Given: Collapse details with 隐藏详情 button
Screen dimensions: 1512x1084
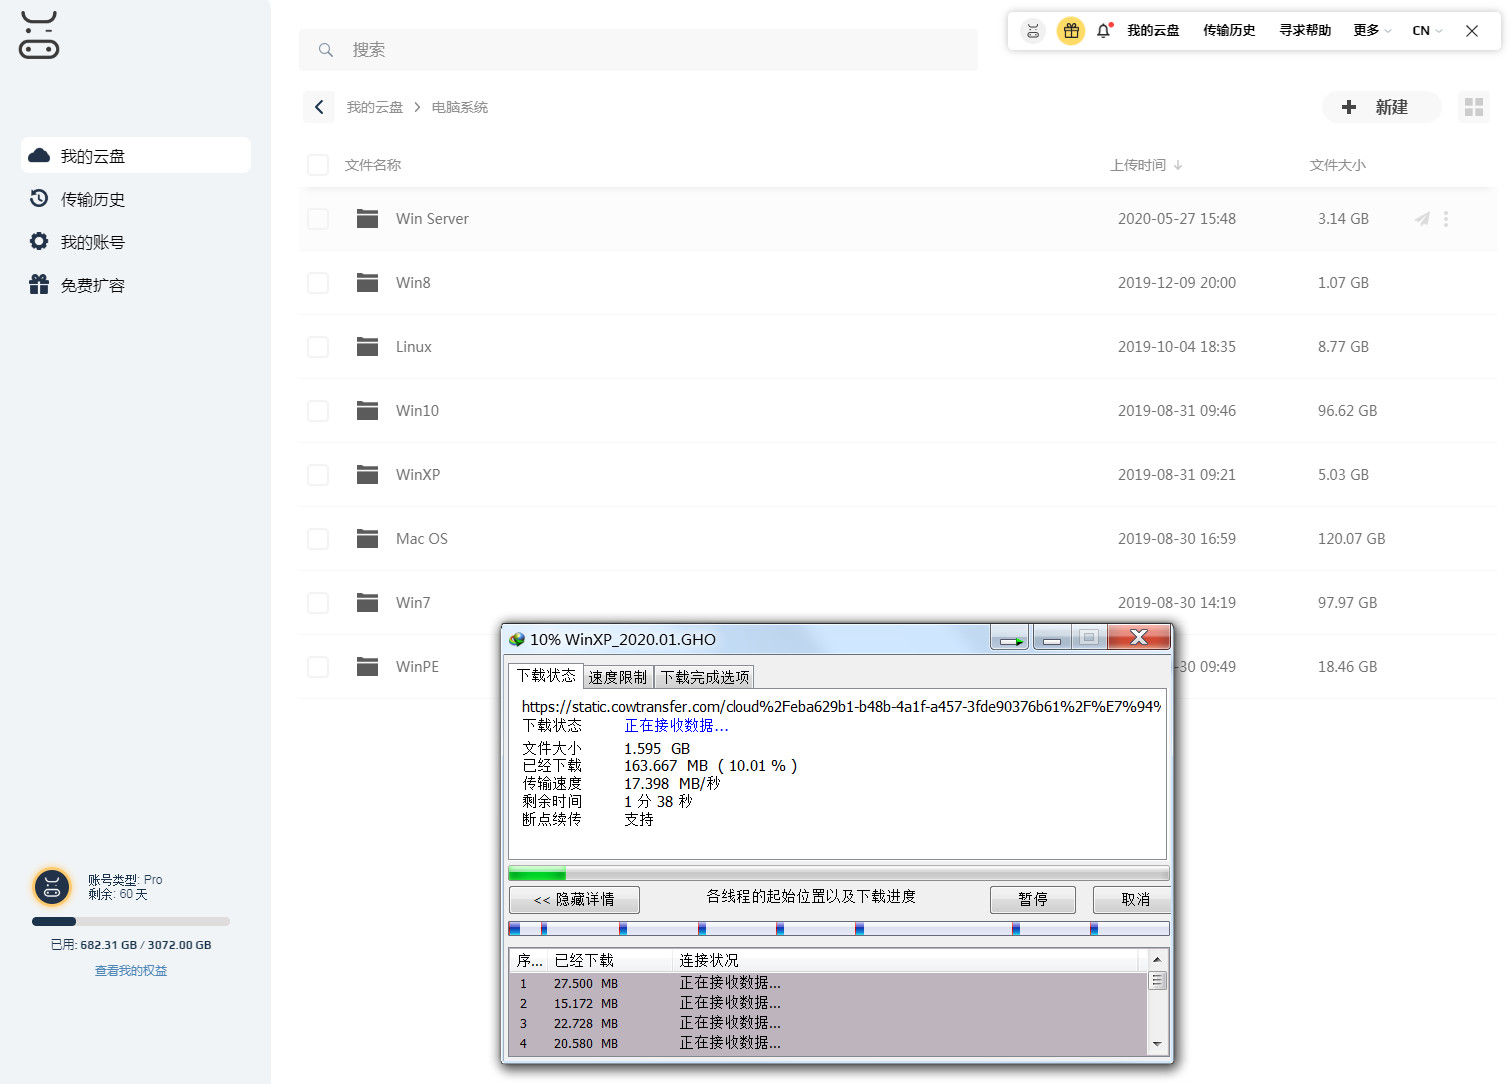Looking at the screenshot, I should click(x=574, y=900).
